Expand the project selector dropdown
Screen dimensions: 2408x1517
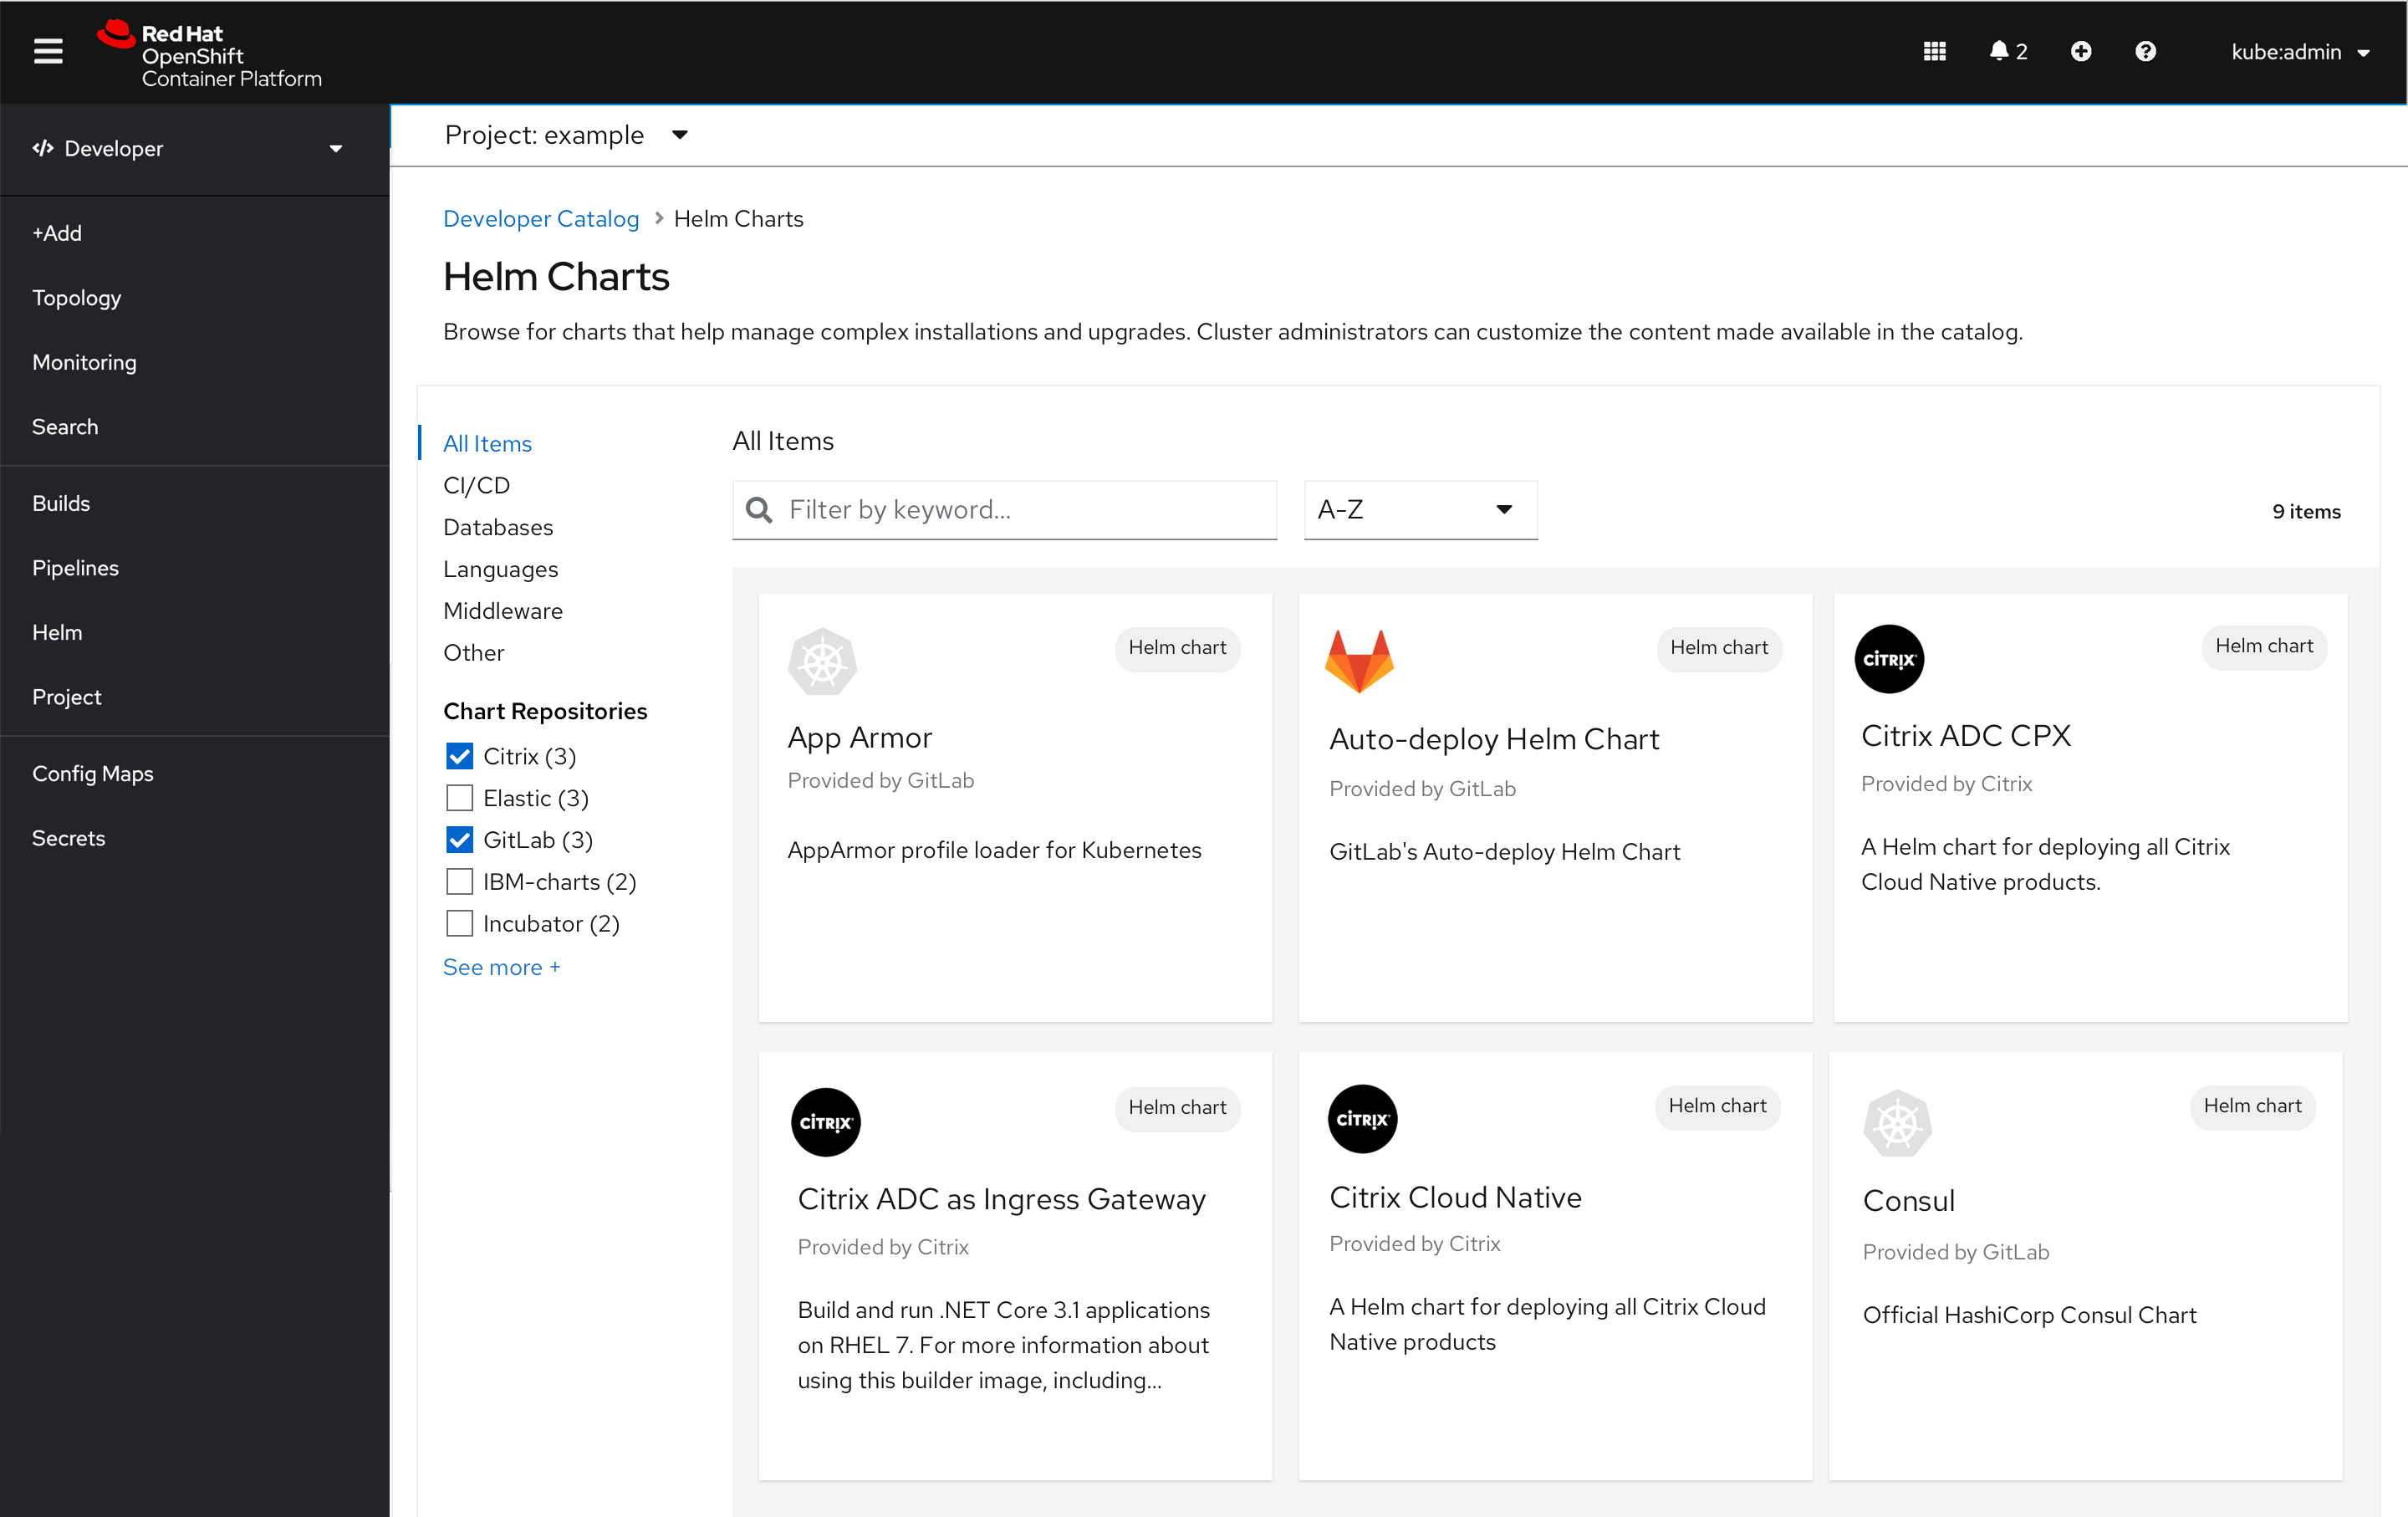[683, 135]
